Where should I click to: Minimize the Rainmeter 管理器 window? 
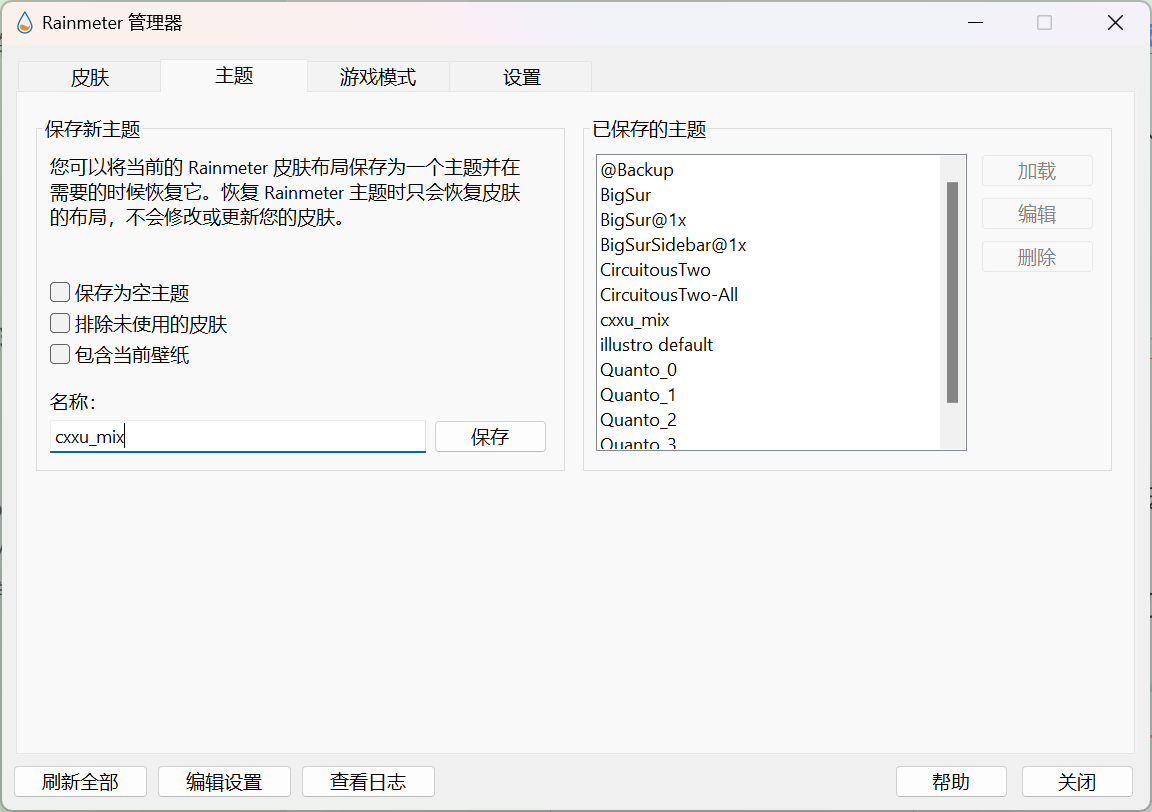(x=975, y=23)
